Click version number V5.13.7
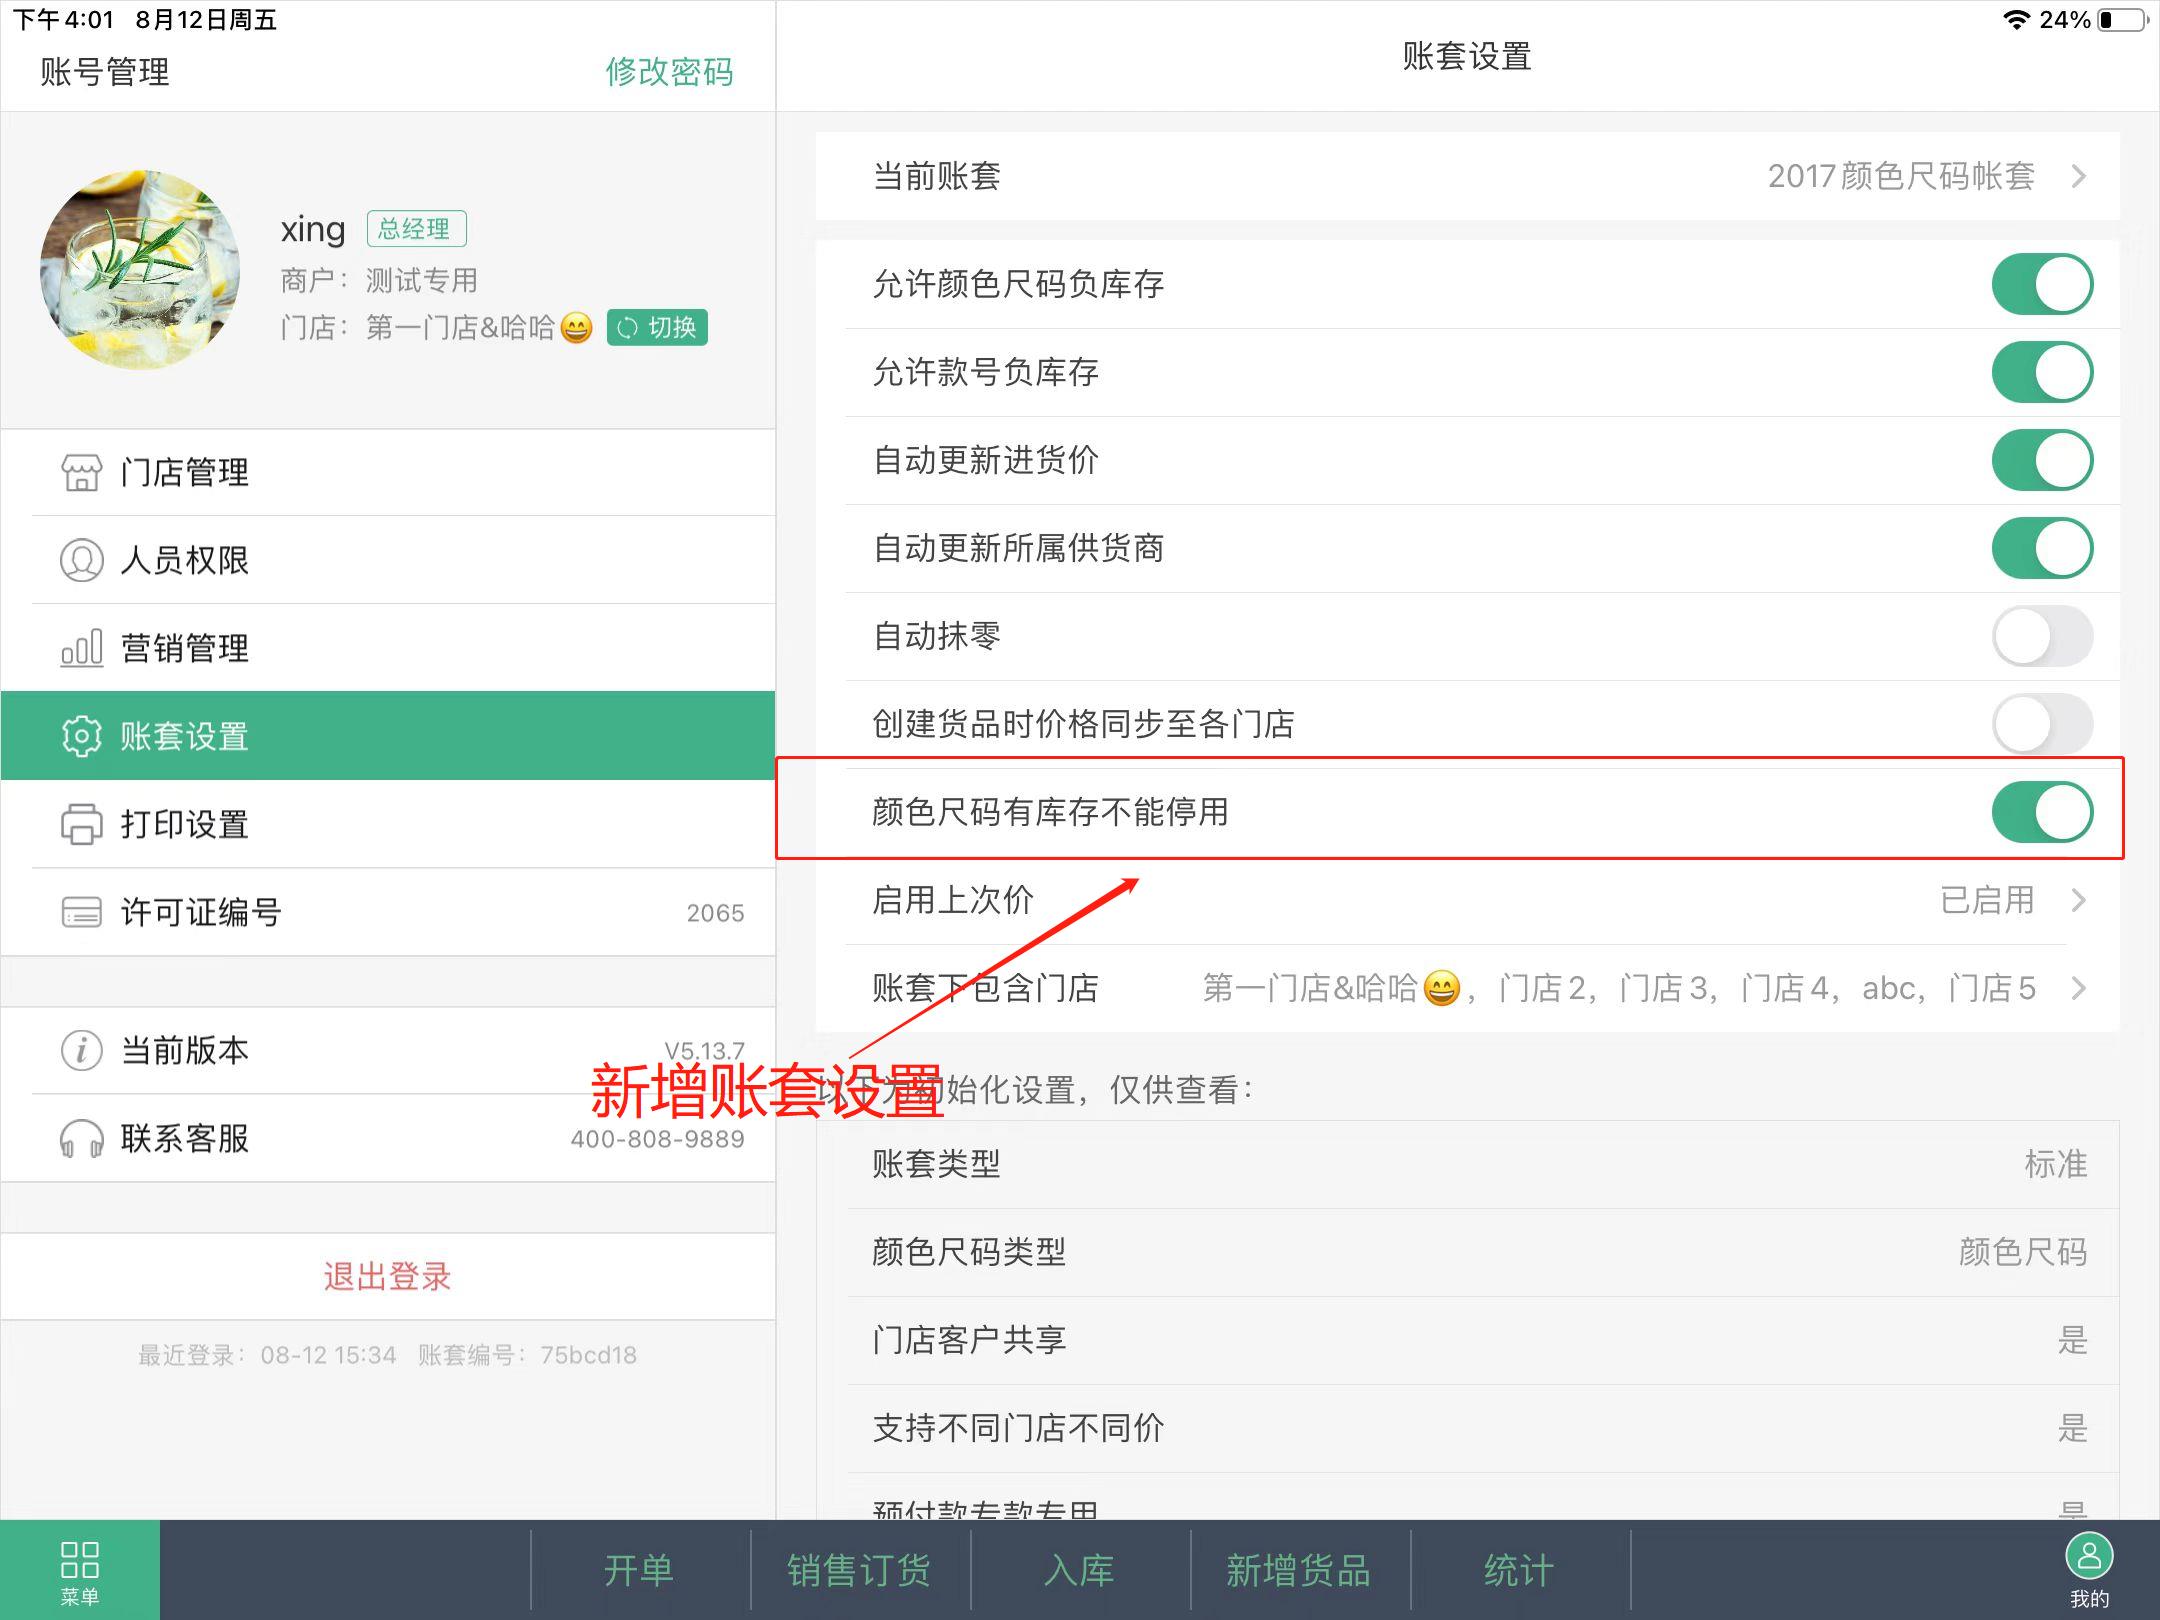 705,1051
